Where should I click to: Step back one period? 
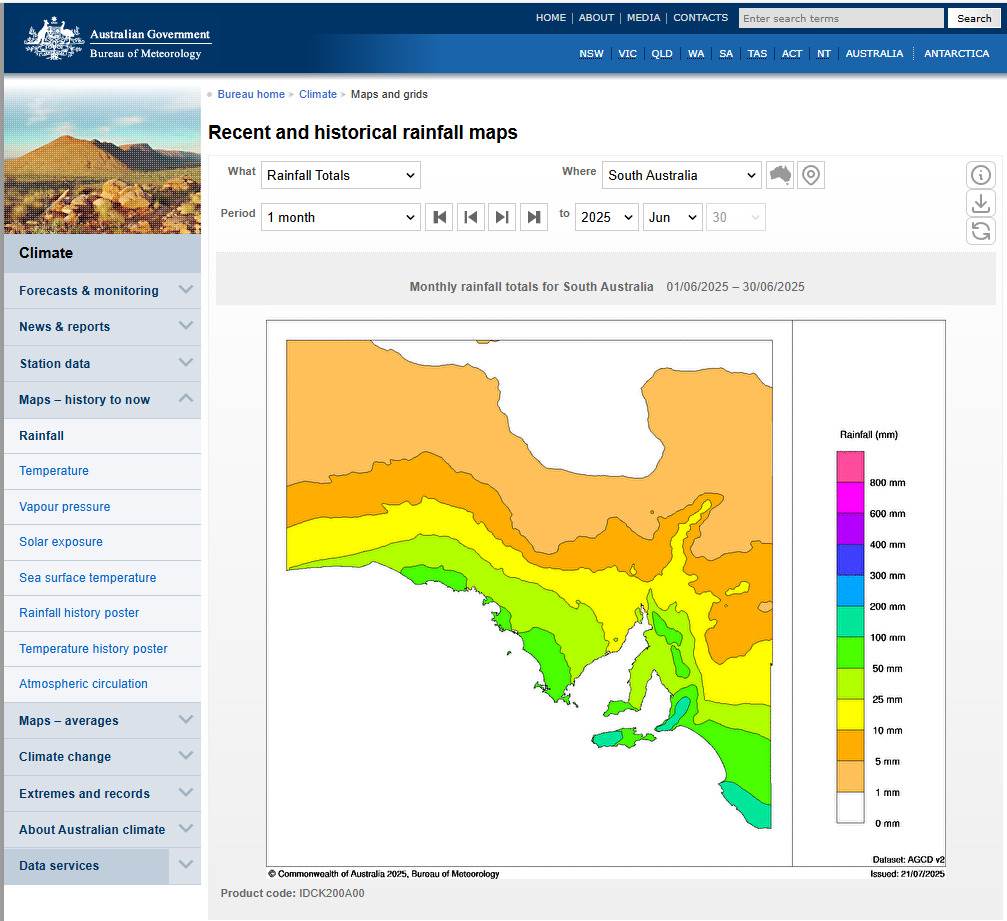tap(471, 217)
